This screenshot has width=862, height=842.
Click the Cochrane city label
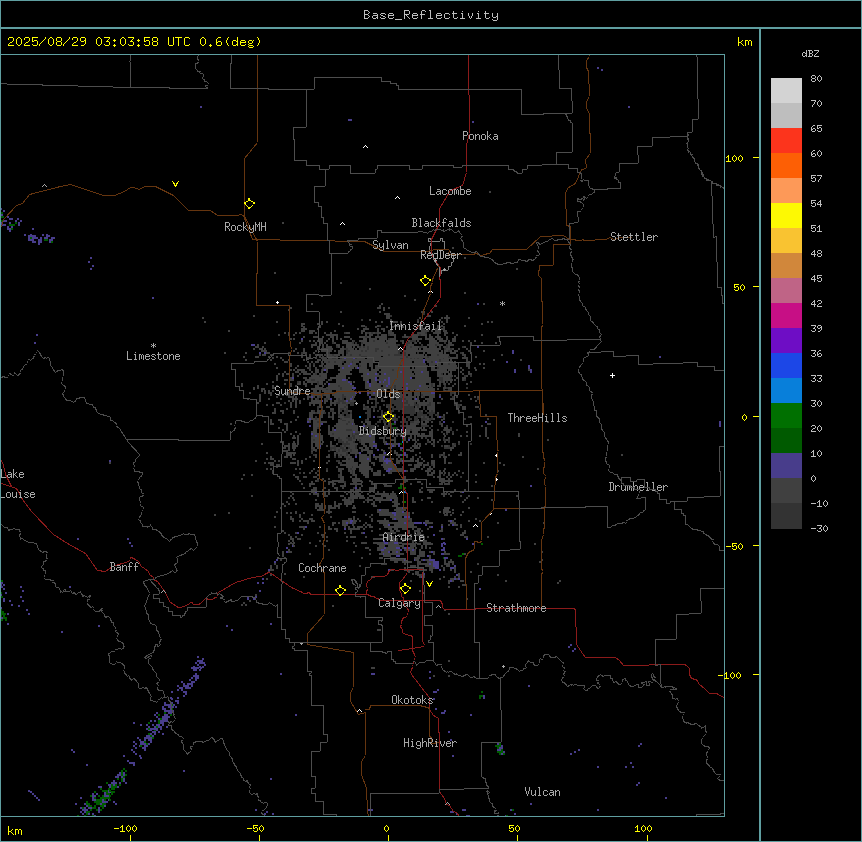(322, 568)
